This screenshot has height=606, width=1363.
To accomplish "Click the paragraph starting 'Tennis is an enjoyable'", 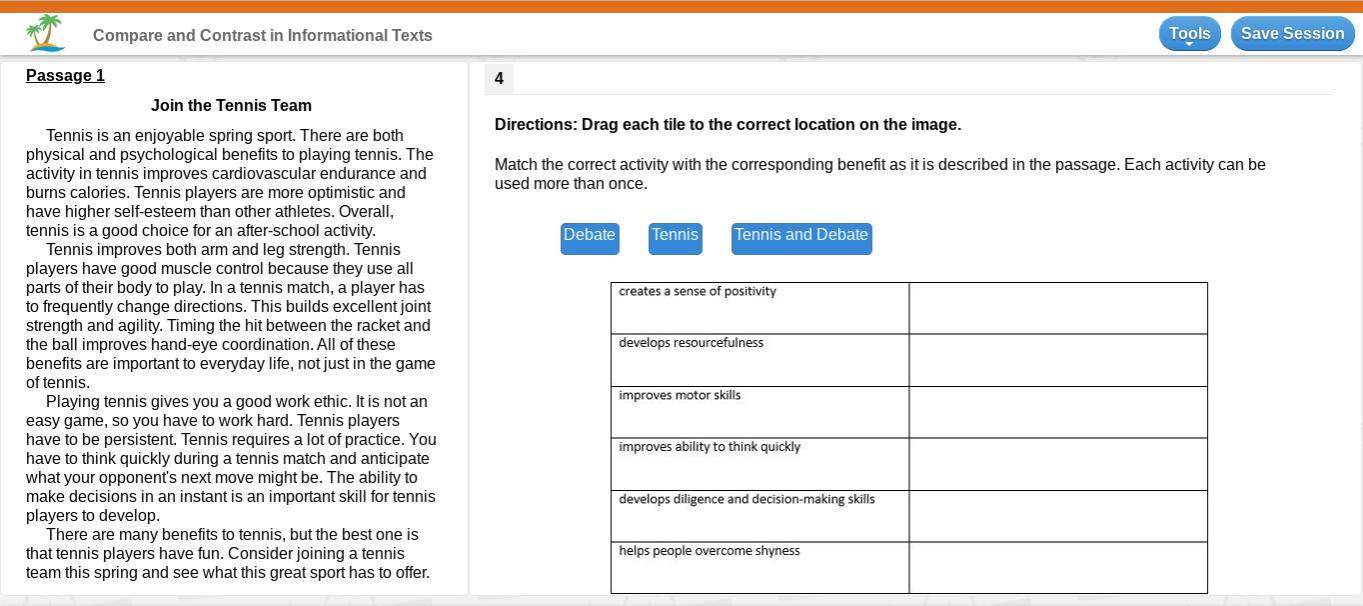I will [230, 183].
